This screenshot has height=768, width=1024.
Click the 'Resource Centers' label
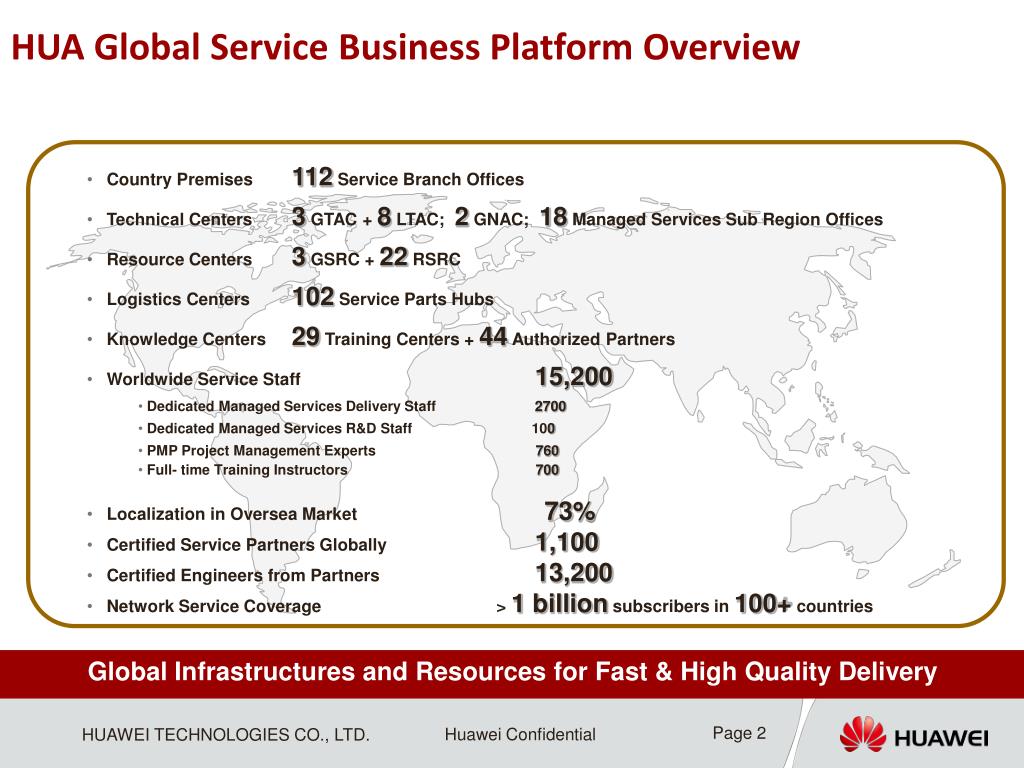tap(180, 259)
